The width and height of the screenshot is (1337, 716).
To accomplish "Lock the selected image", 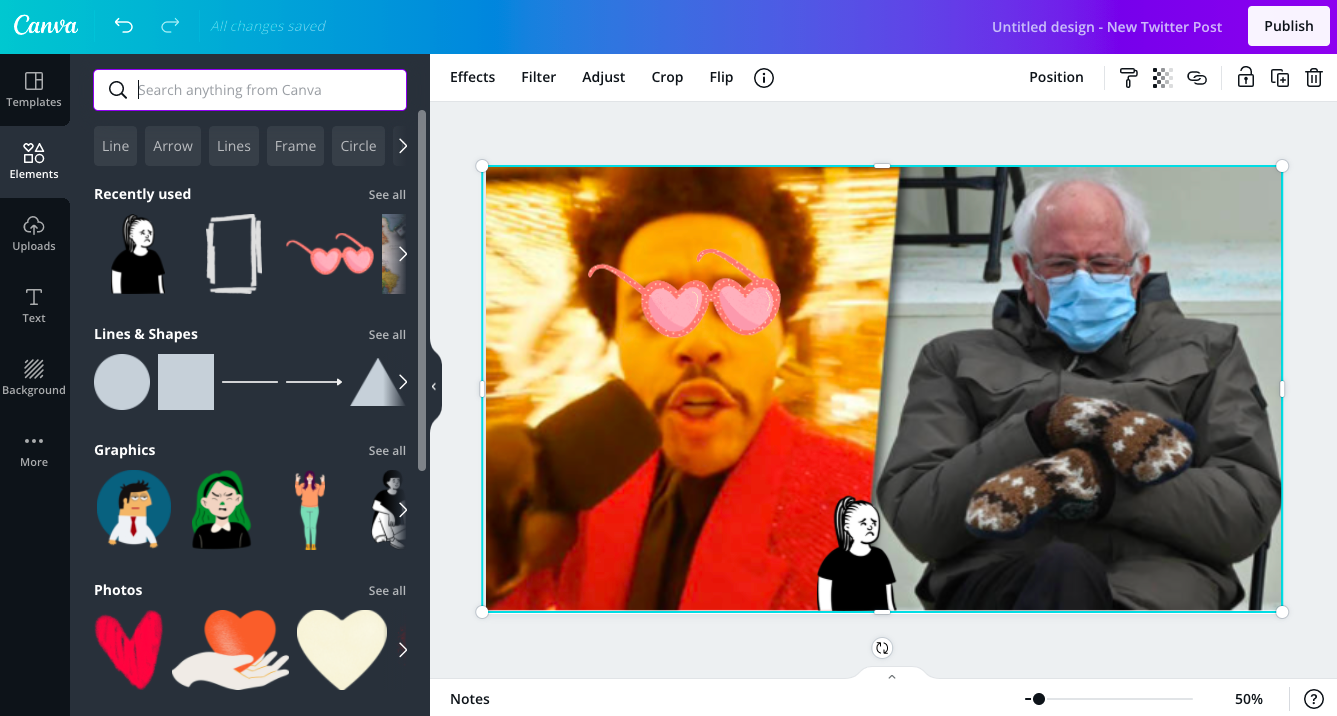I will click(1245, 77).
